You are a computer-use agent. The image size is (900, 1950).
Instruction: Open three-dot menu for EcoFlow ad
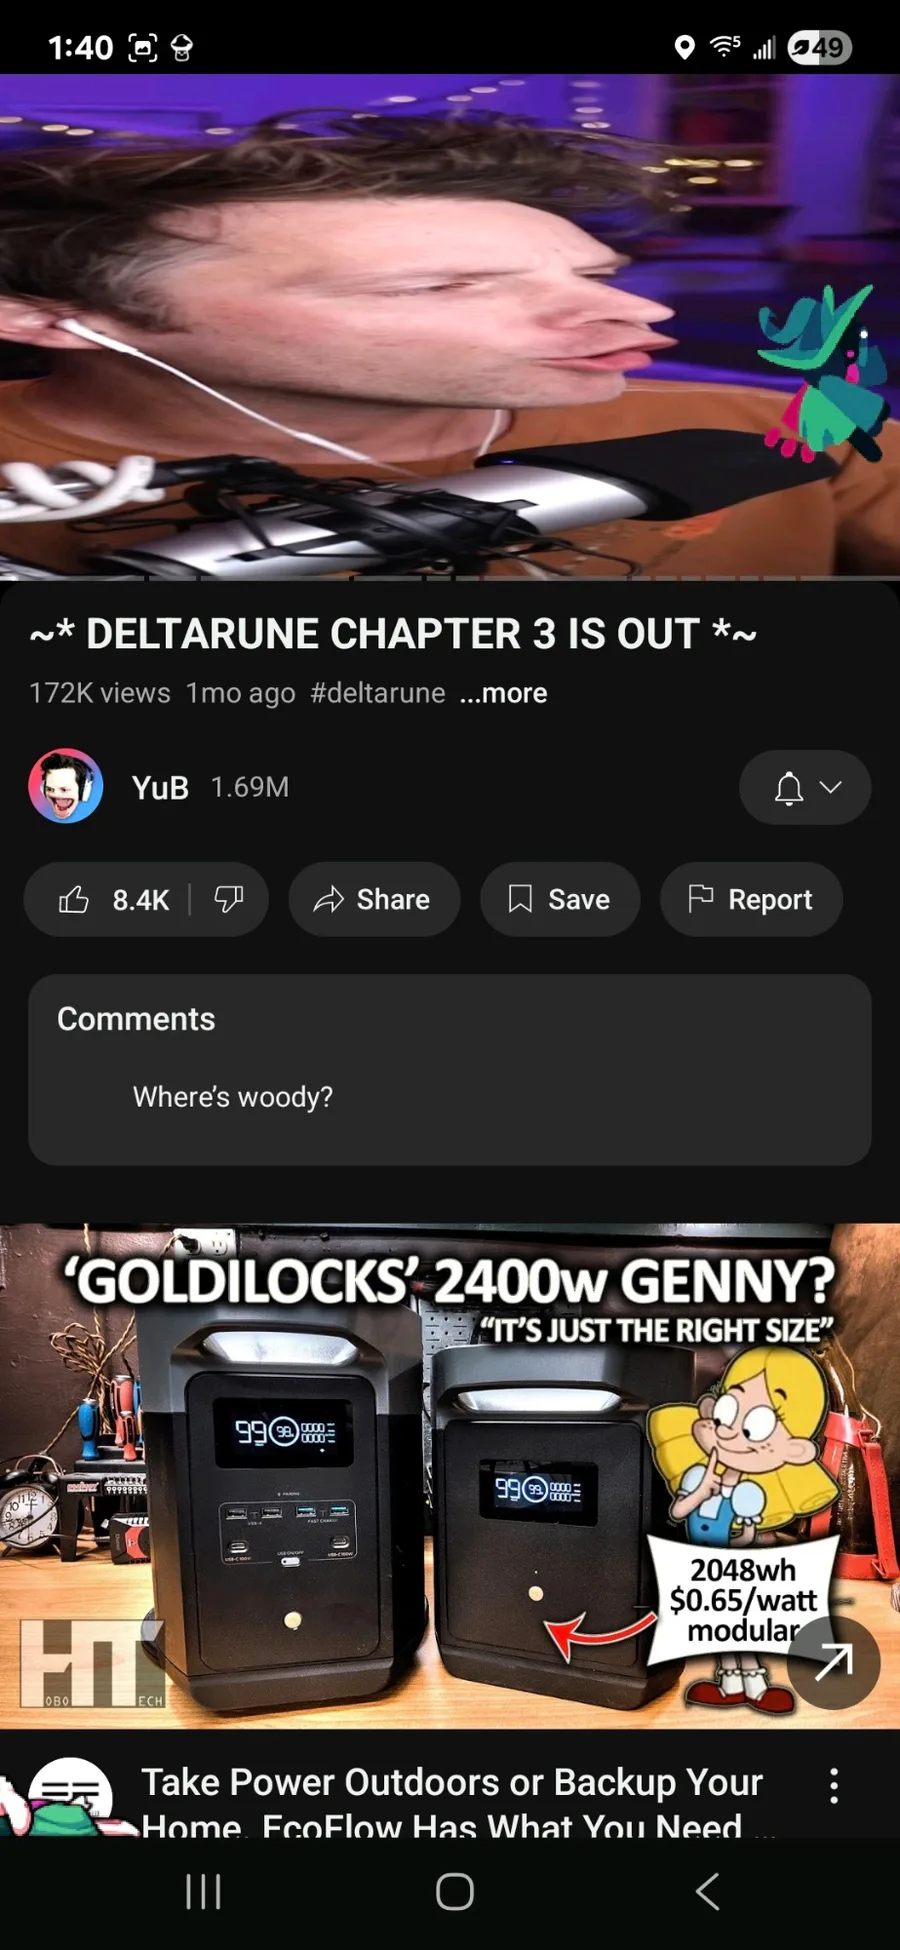(834, 1786)
